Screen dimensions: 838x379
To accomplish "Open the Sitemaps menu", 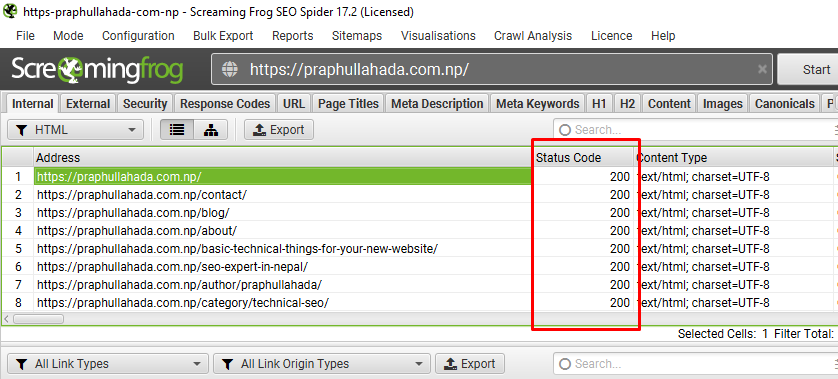I will tap(357, 36).
